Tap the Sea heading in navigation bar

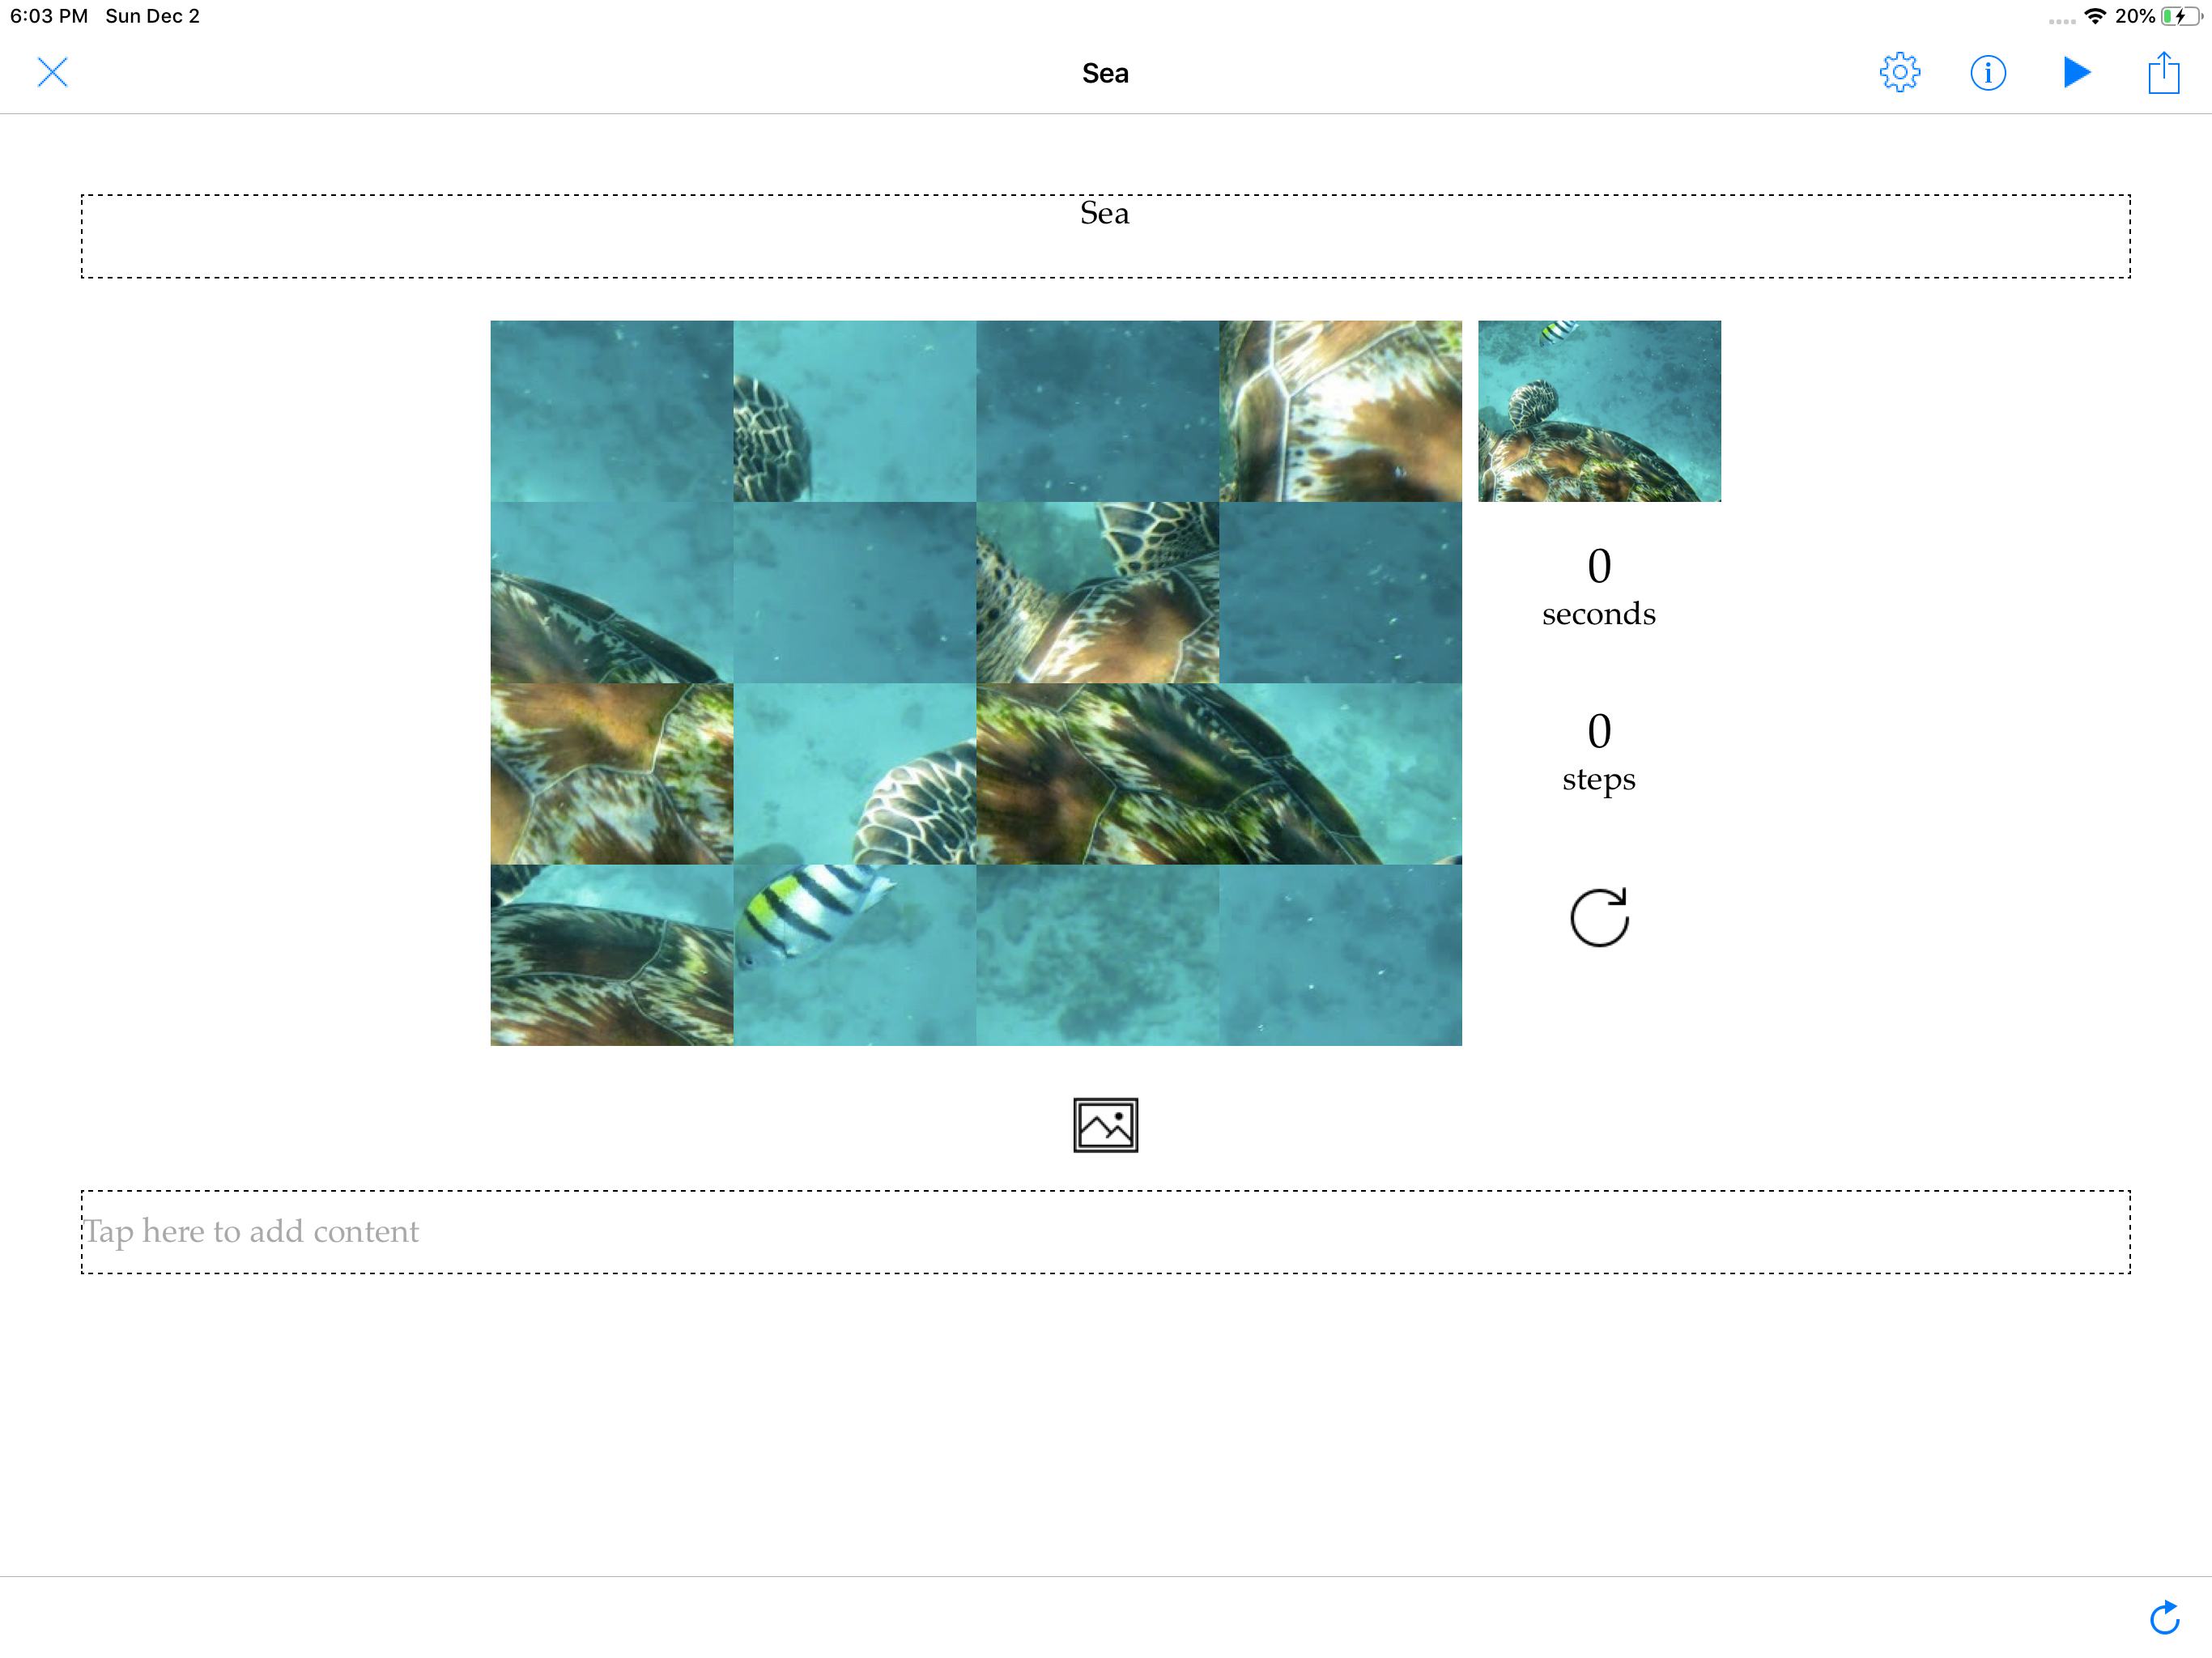[1105, 73]
